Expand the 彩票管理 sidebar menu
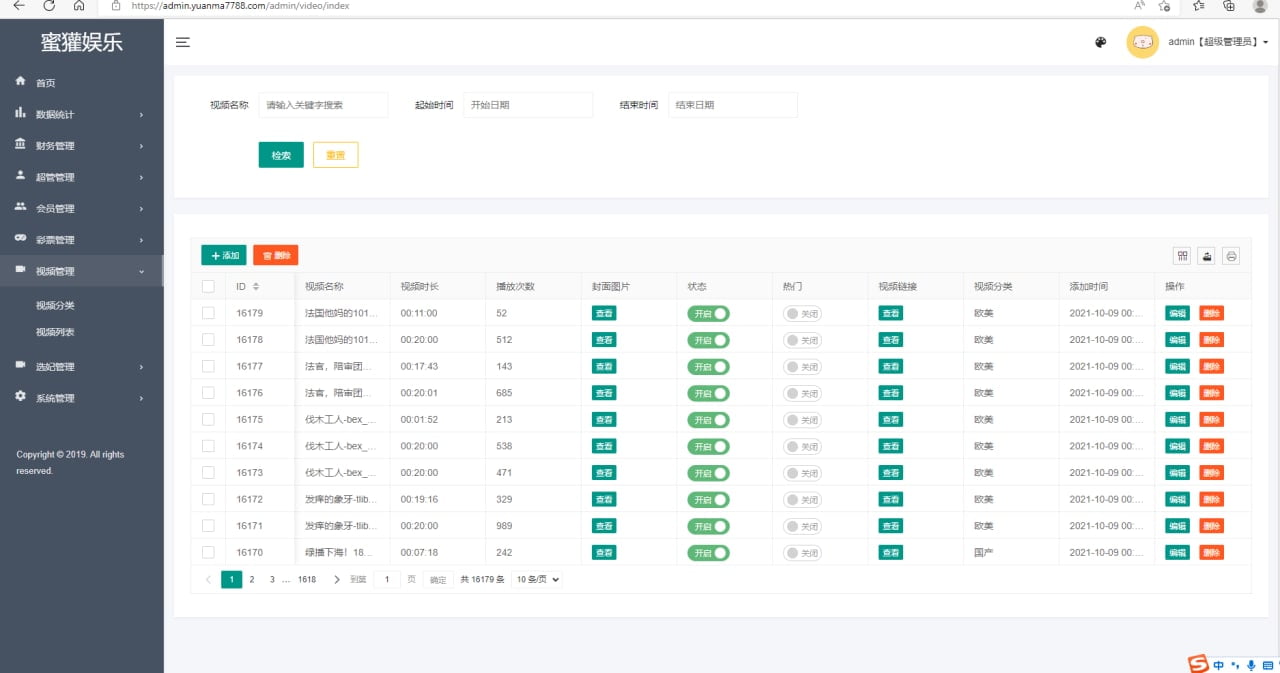 click(x=82, y=240)
